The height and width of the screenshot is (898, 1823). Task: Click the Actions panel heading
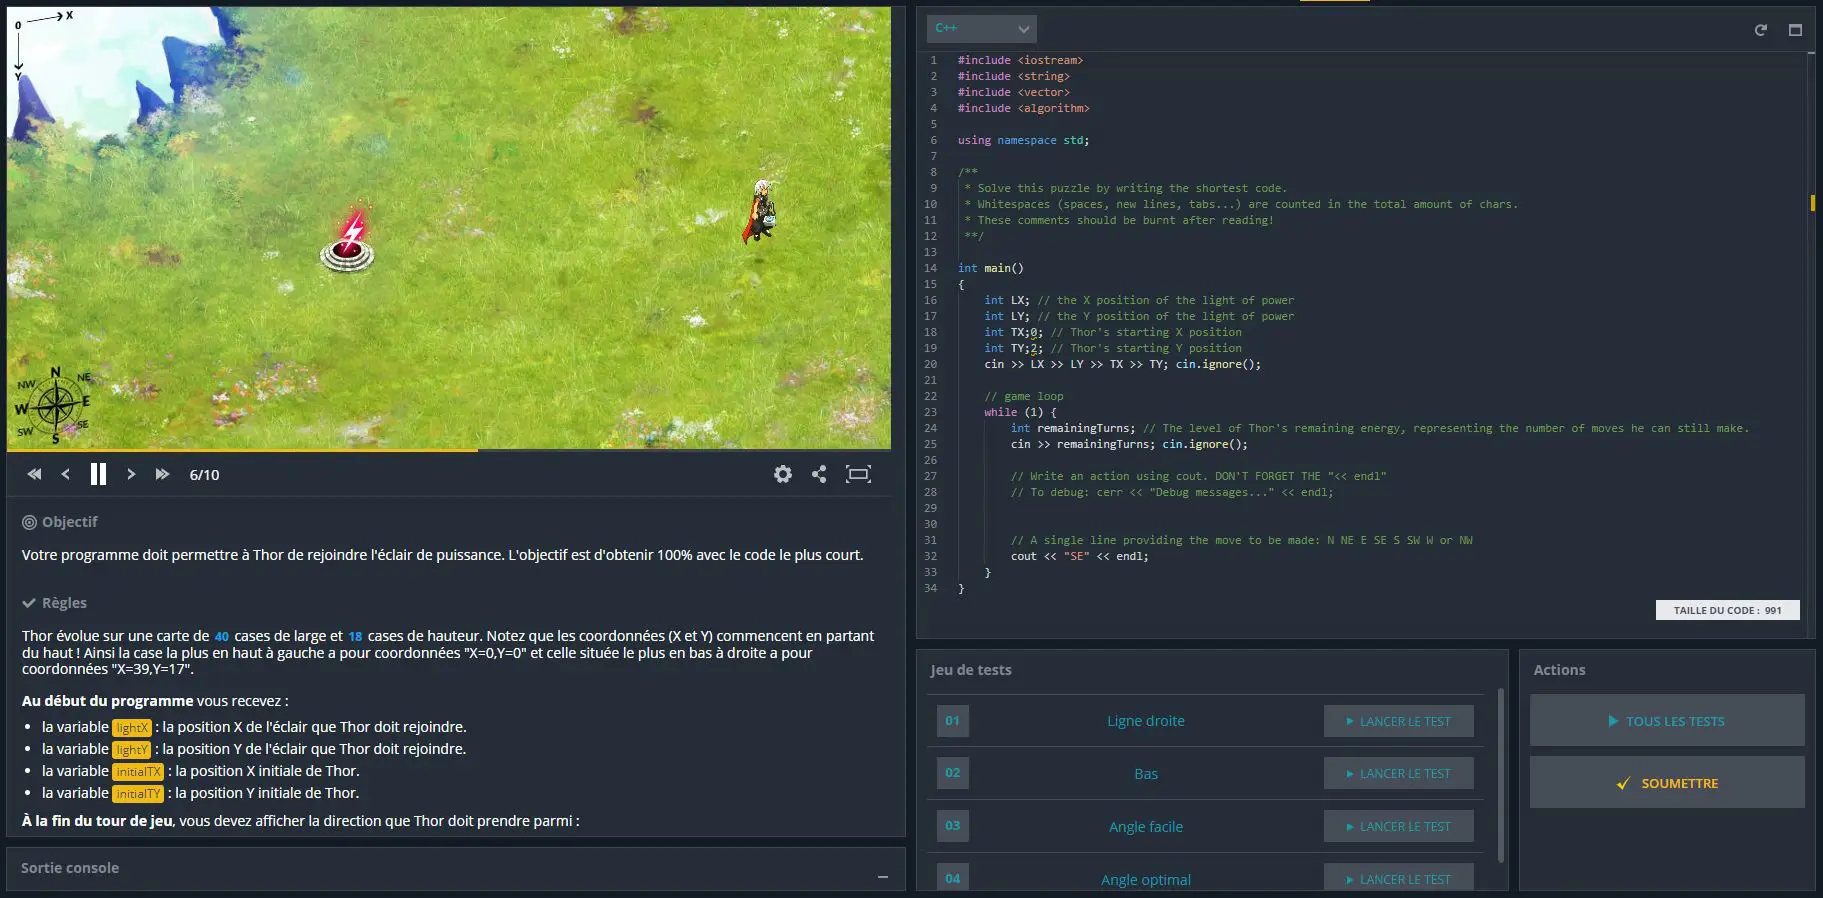(x=1559, y=670)
